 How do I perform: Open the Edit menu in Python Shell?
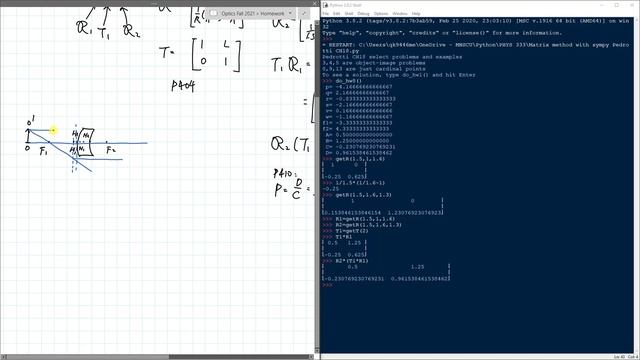click(336, 13)
